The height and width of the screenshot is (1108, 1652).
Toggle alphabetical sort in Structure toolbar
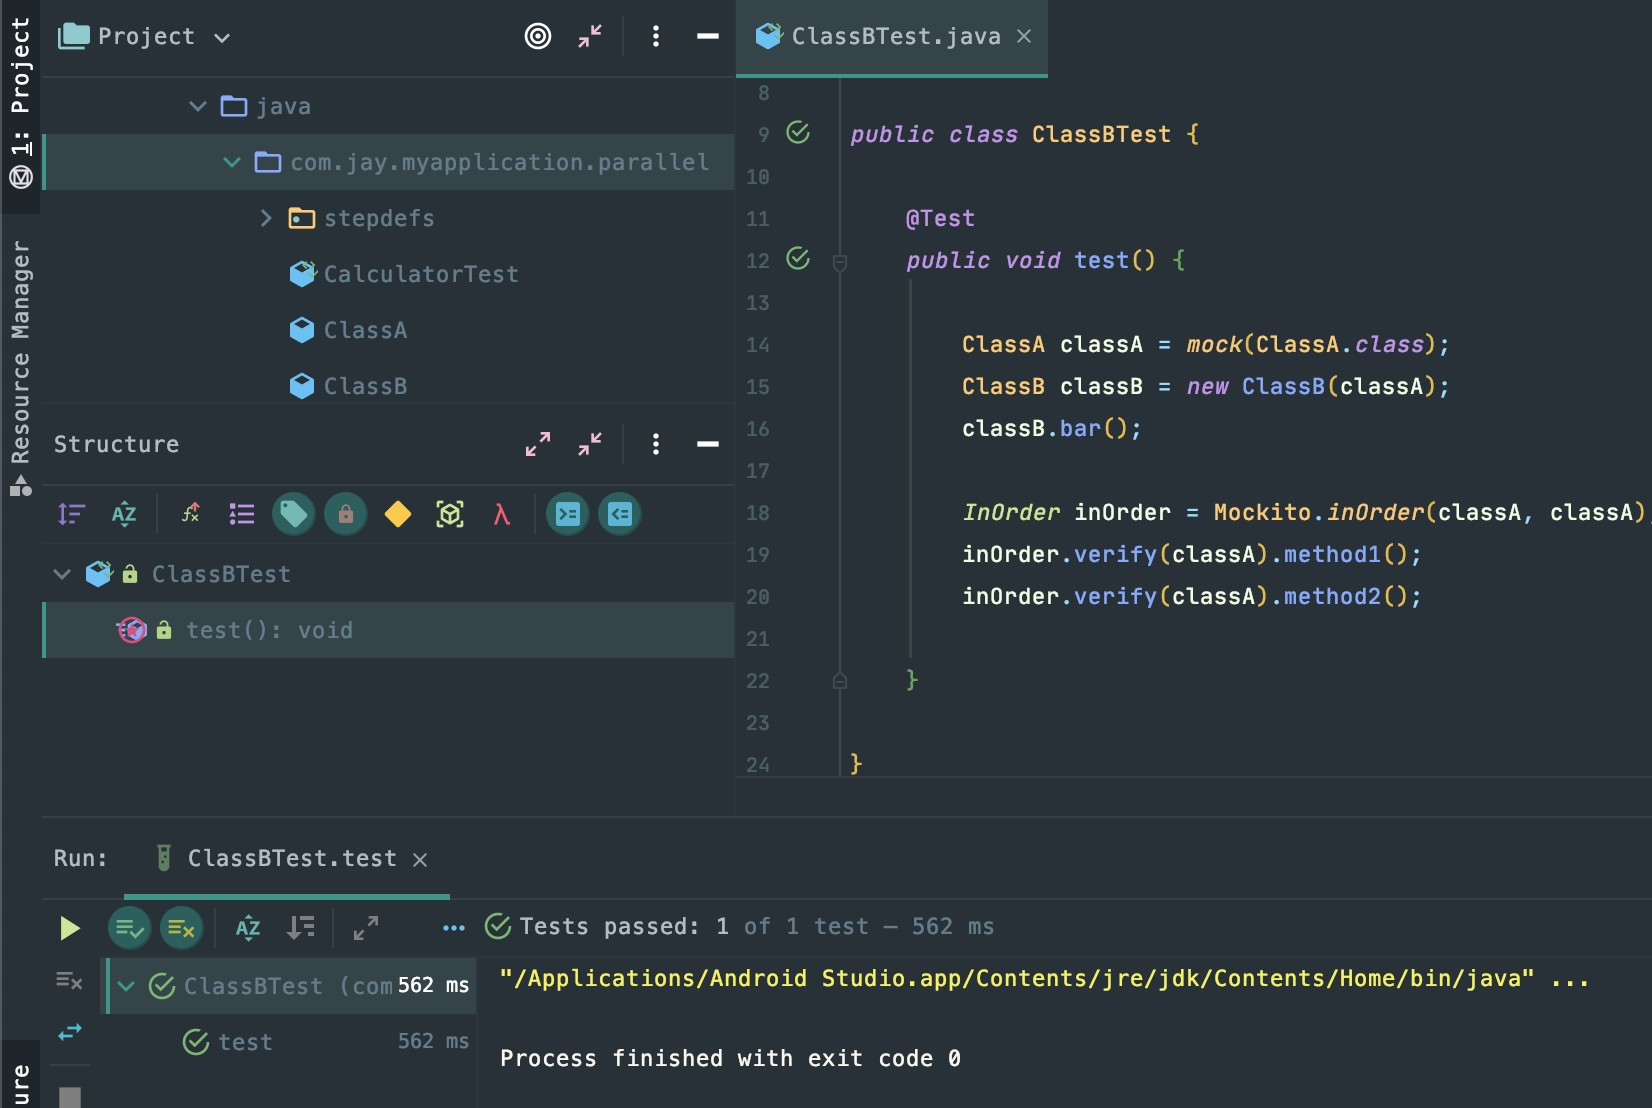click(x=123, y=514)
